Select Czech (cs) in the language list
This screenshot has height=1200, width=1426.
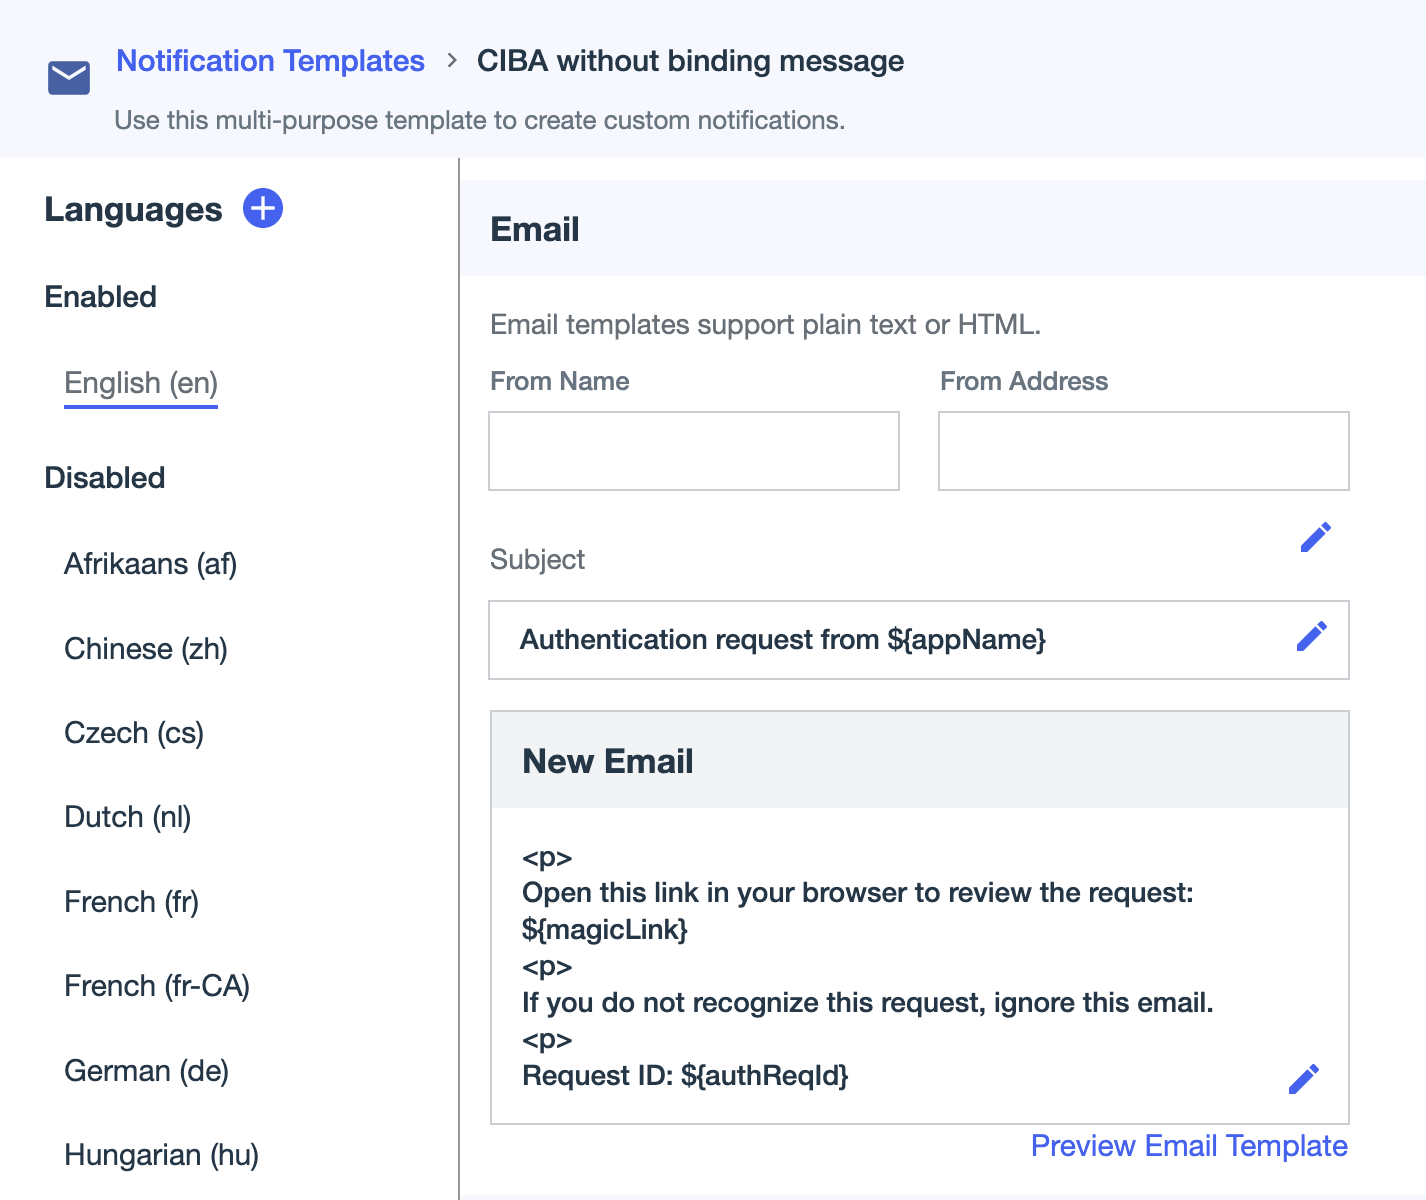click(134, 733)
